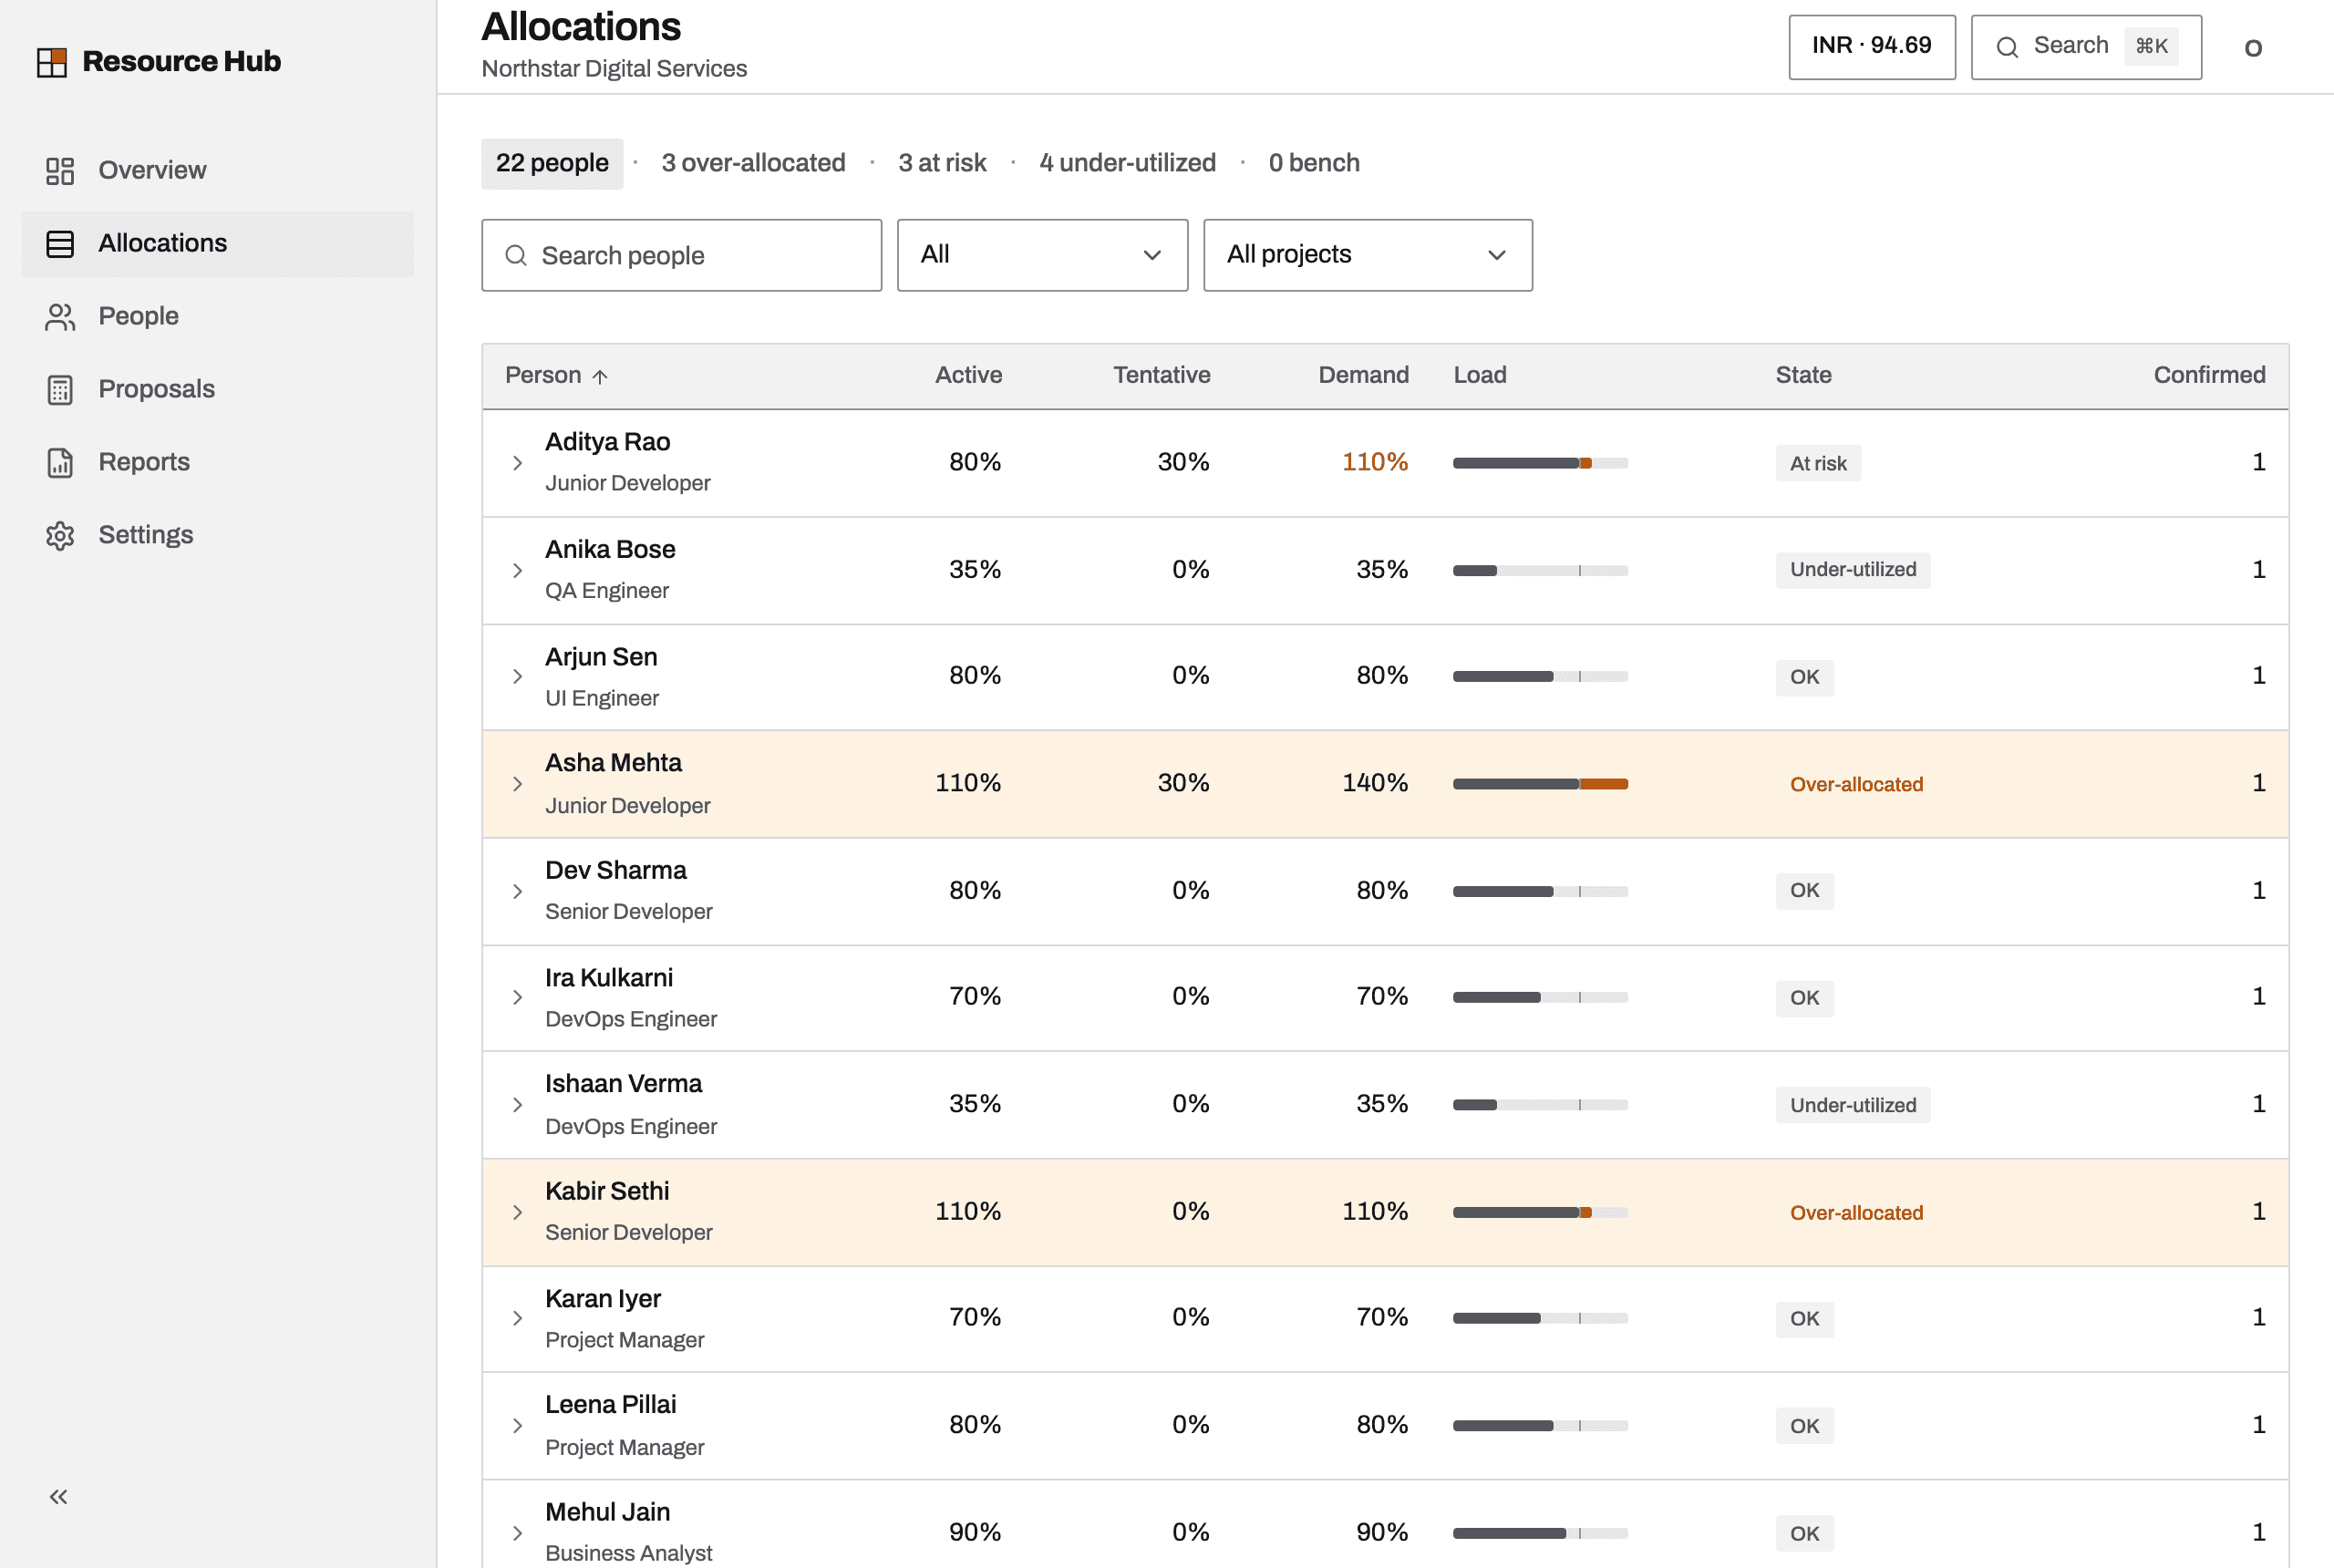Open the People section
The image size is (2334, 1568).
pos(217,317)
